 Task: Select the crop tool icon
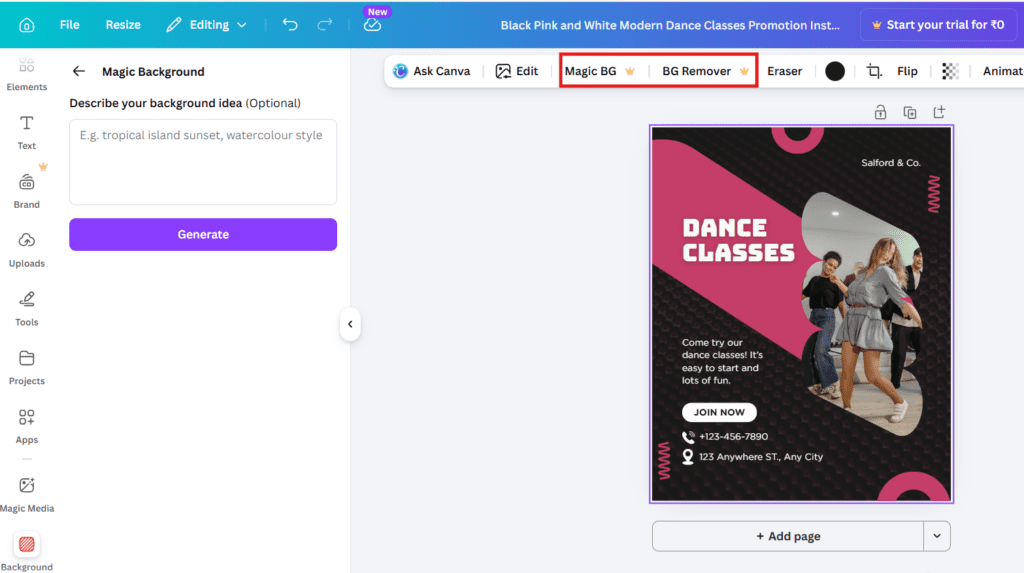click(874, 71)
